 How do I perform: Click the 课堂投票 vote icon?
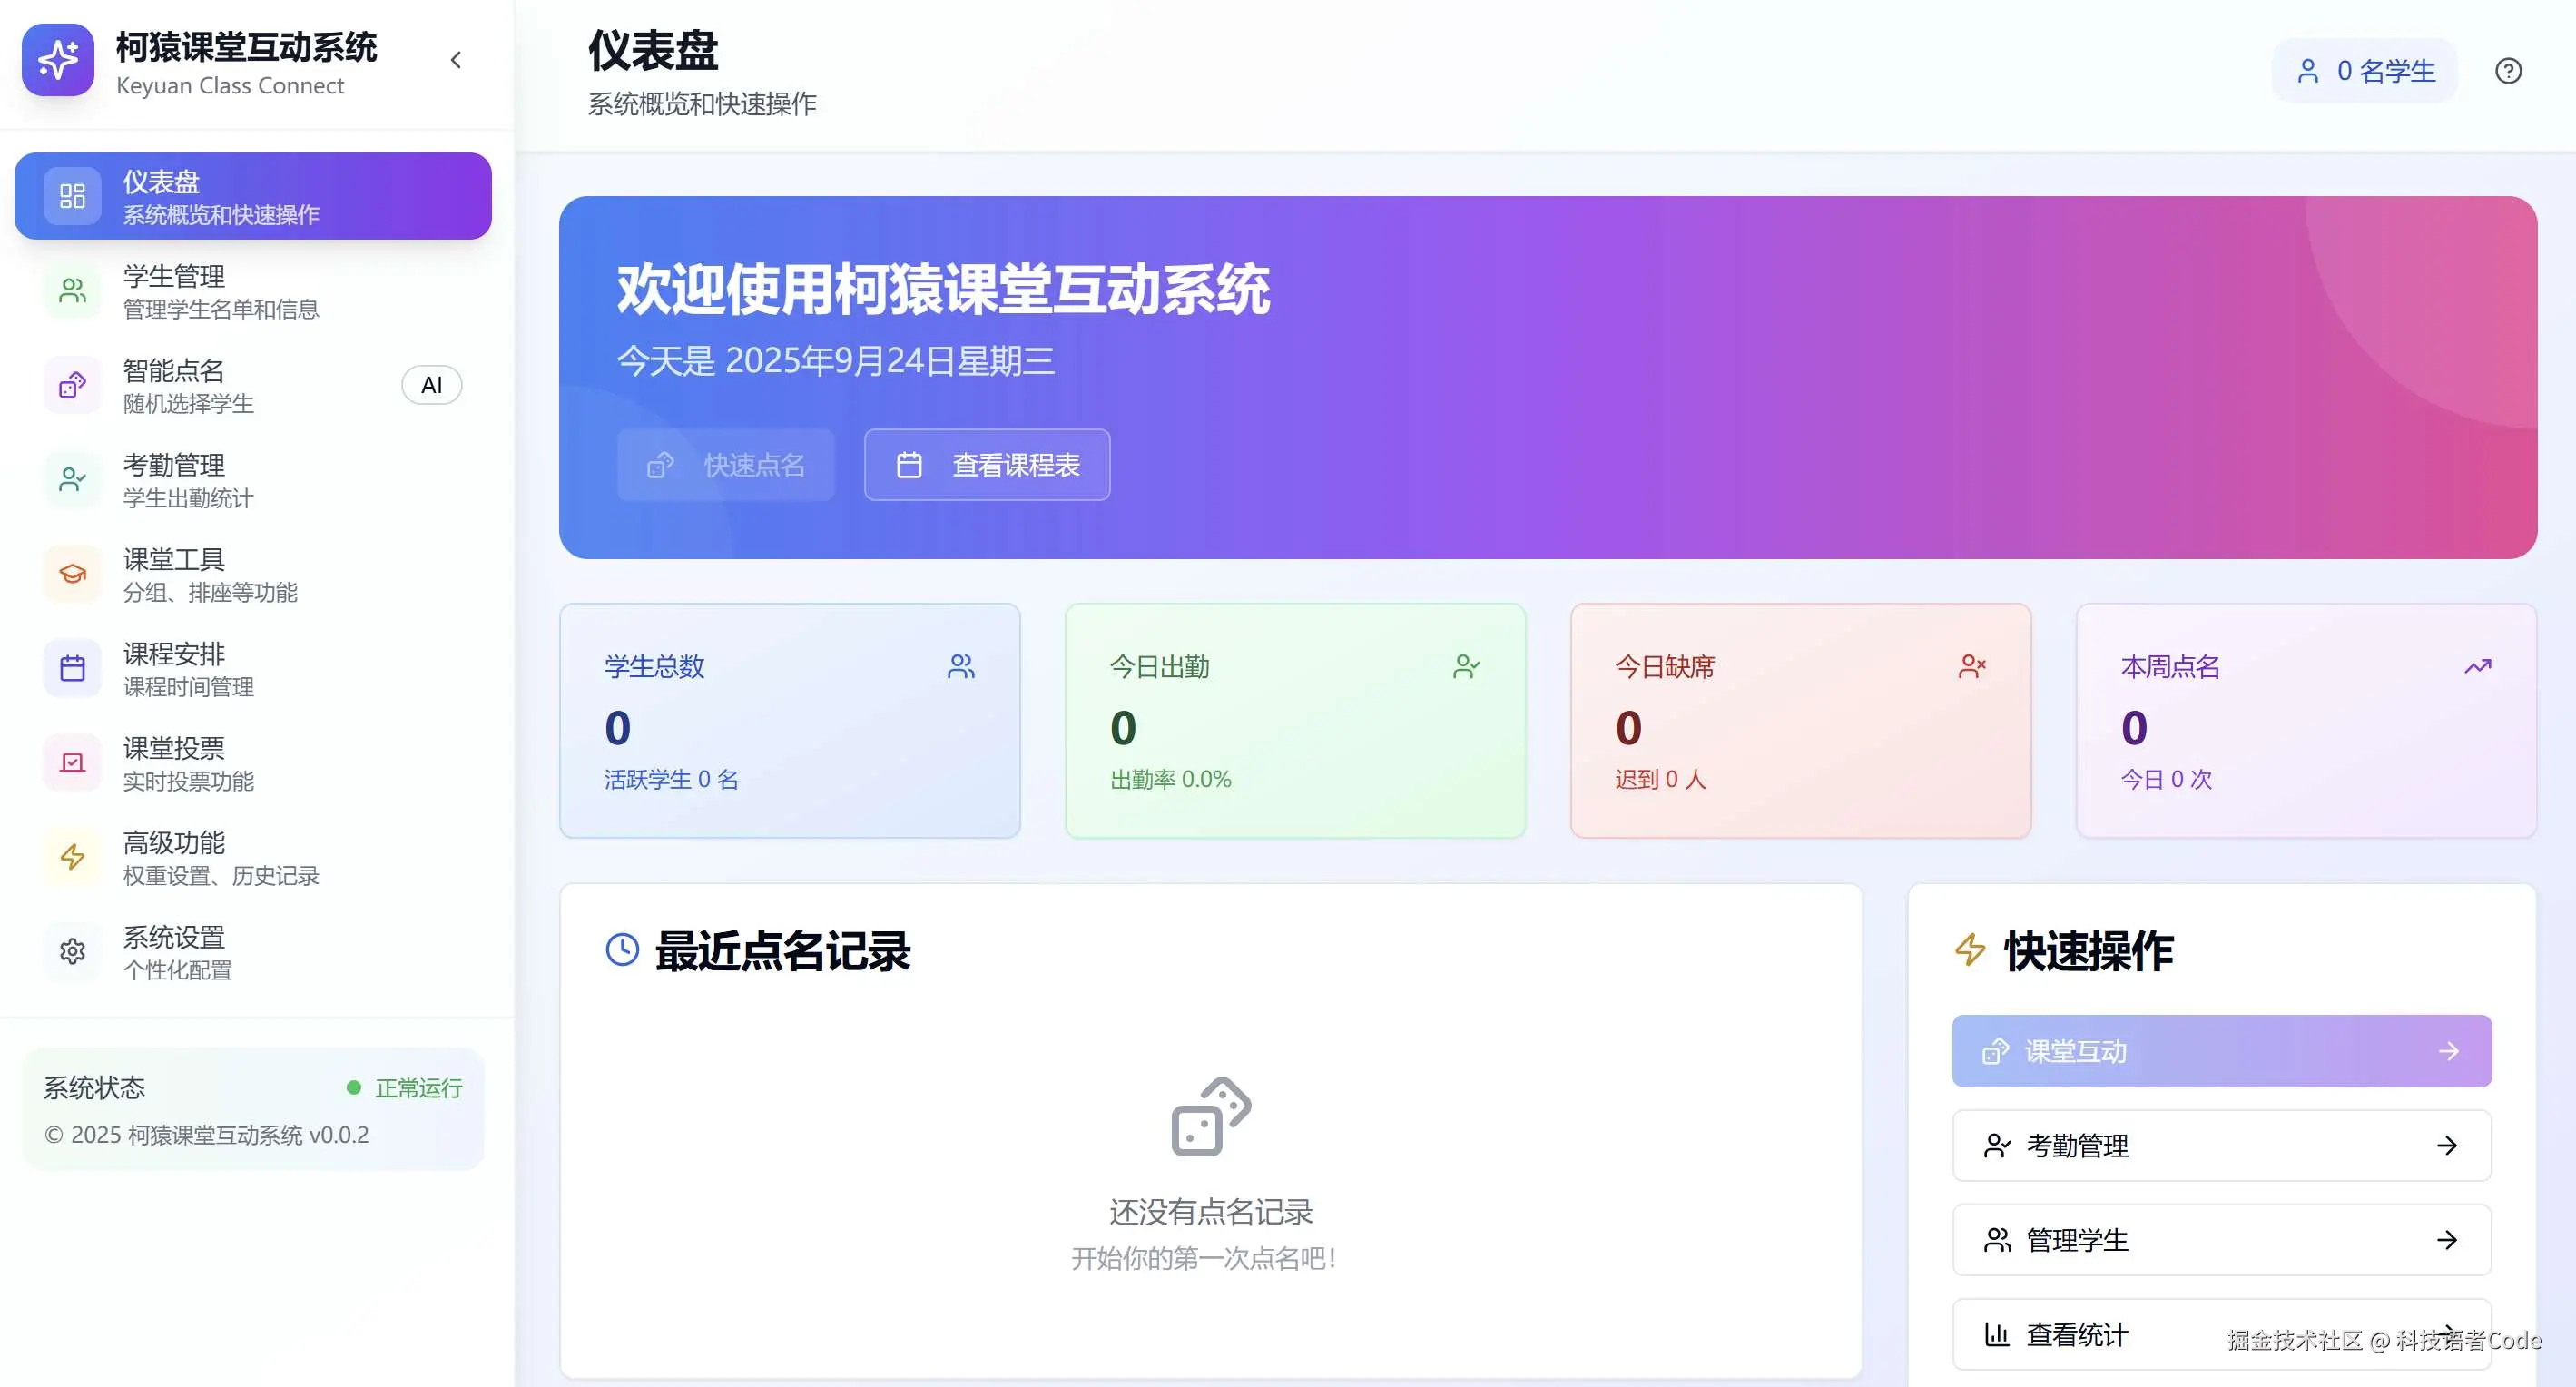tap(72, 763)
